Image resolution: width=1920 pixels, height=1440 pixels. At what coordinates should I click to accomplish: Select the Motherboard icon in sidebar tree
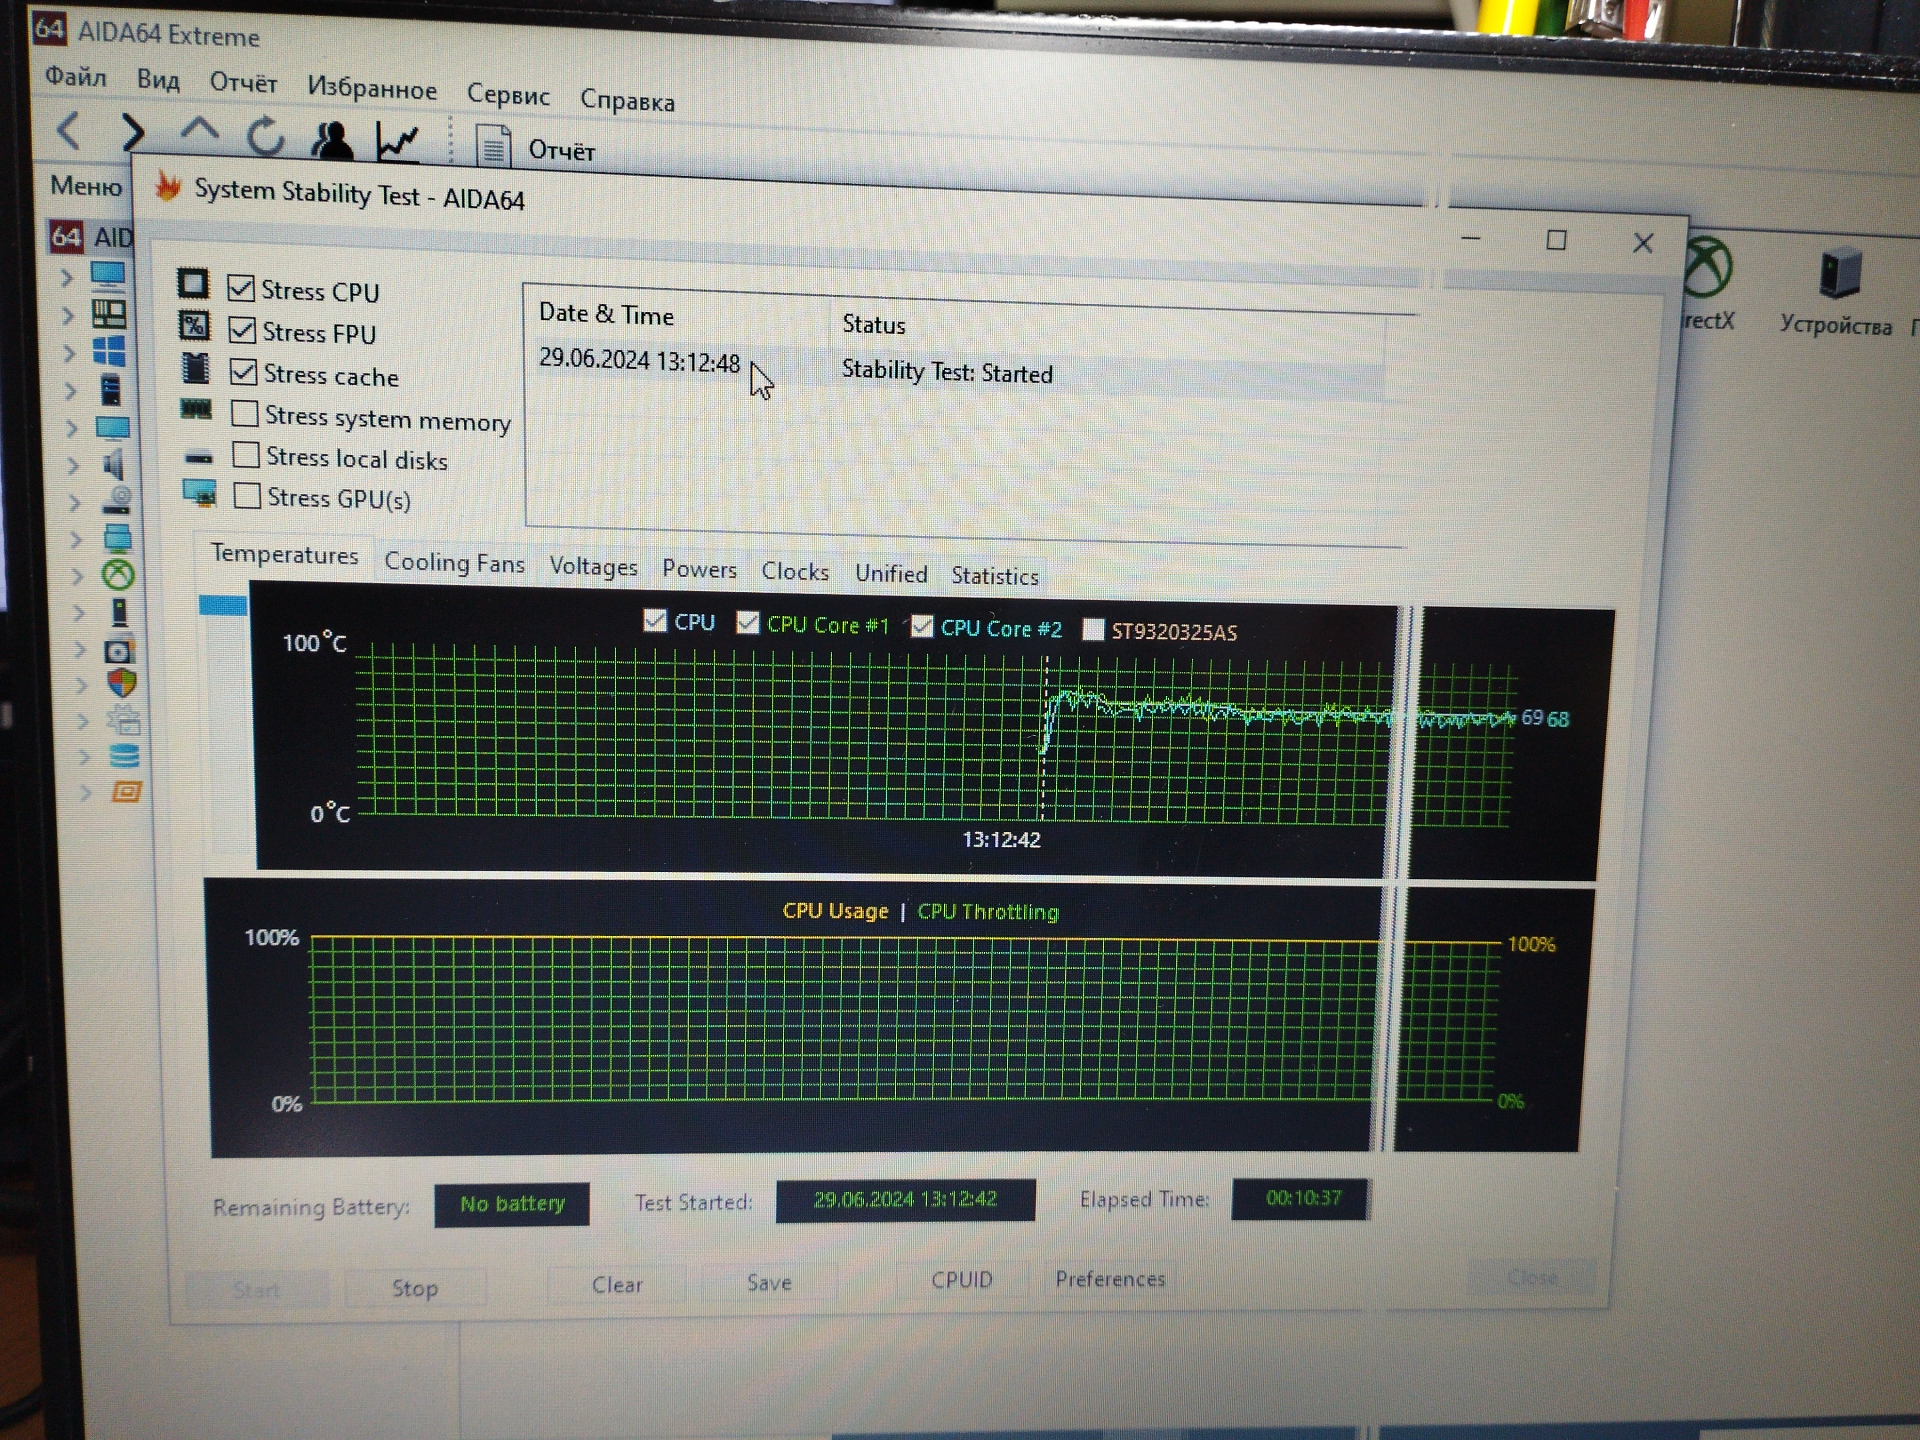[109, 314]
